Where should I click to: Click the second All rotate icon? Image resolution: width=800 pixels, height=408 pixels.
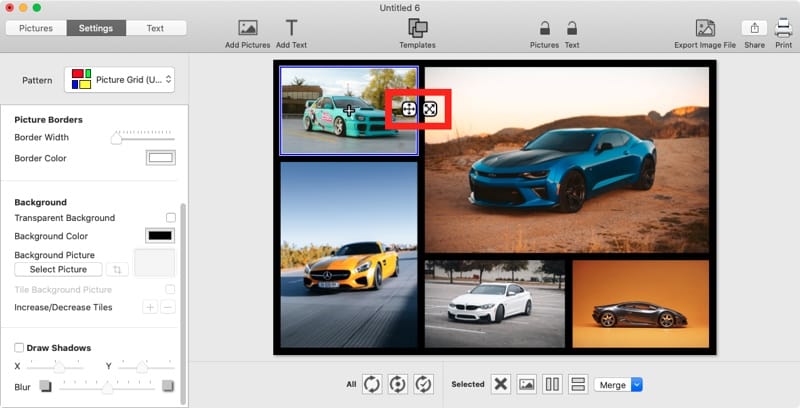pos(397,384)
